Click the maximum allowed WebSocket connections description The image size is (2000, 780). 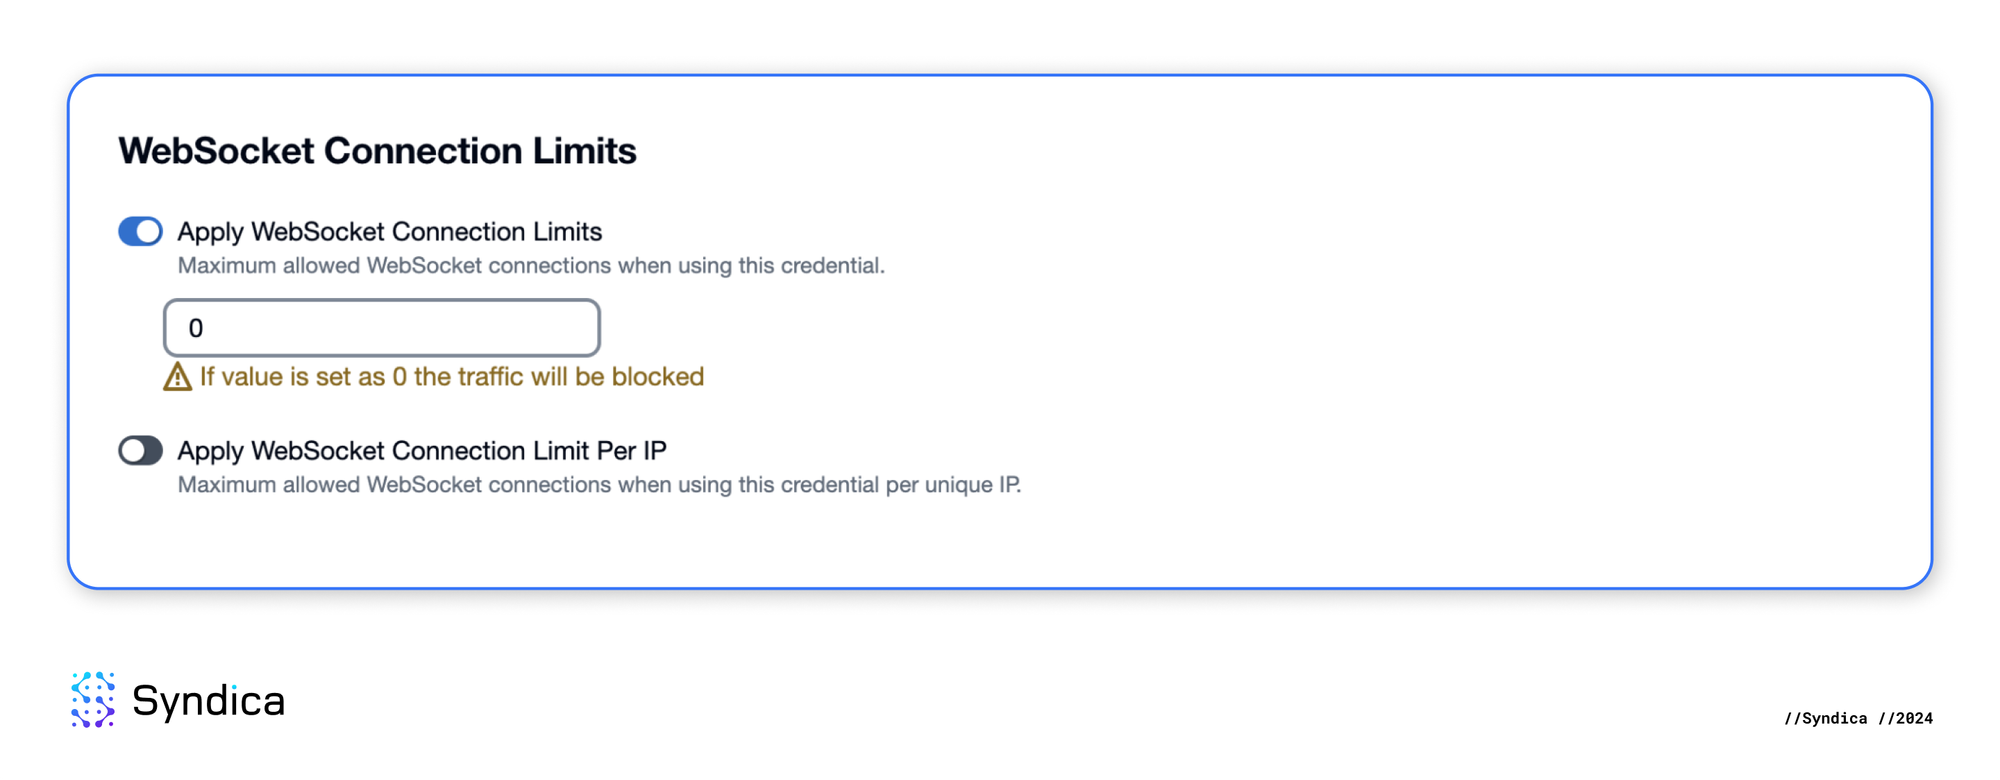click(532, 265)
